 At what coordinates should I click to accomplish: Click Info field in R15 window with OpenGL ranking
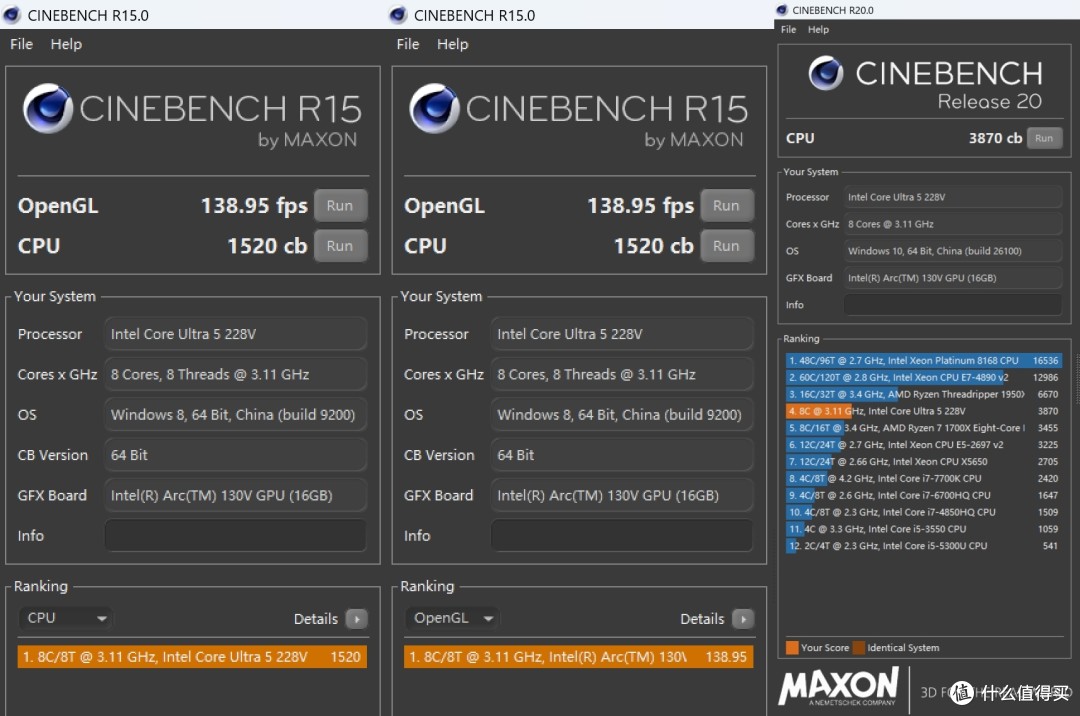coord(622,536)
